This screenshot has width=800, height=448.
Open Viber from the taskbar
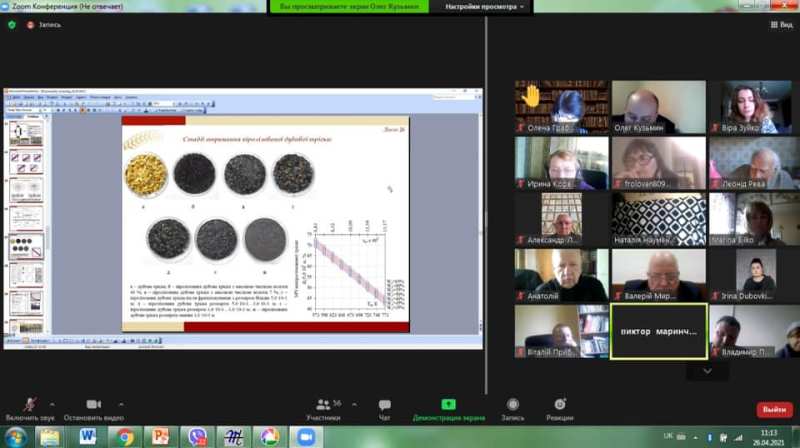click(x=197, y=437)
